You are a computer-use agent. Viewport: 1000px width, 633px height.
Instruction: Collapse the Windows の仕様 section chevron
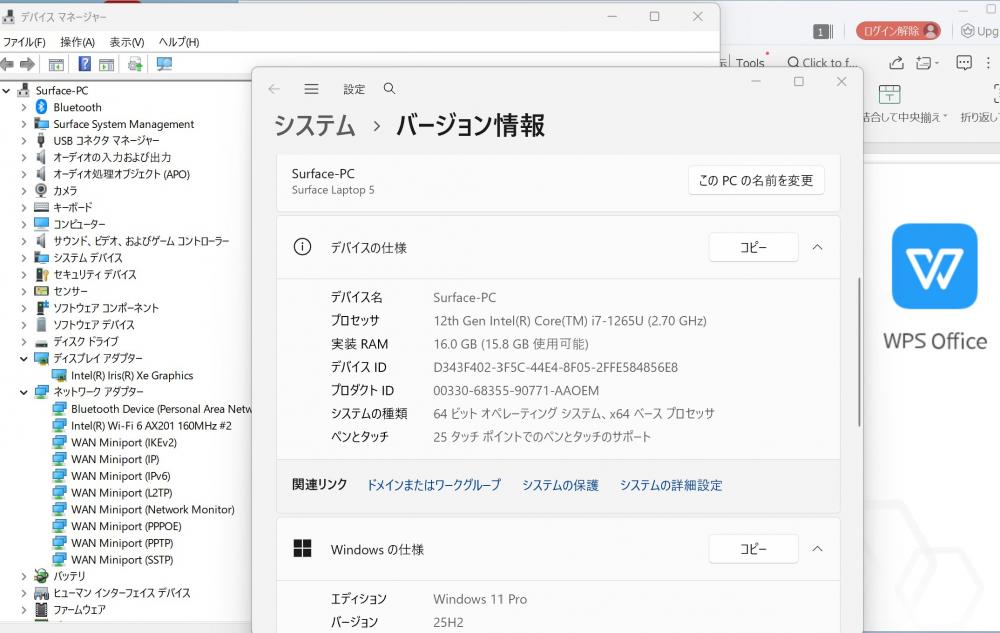(x=817, y=549)
